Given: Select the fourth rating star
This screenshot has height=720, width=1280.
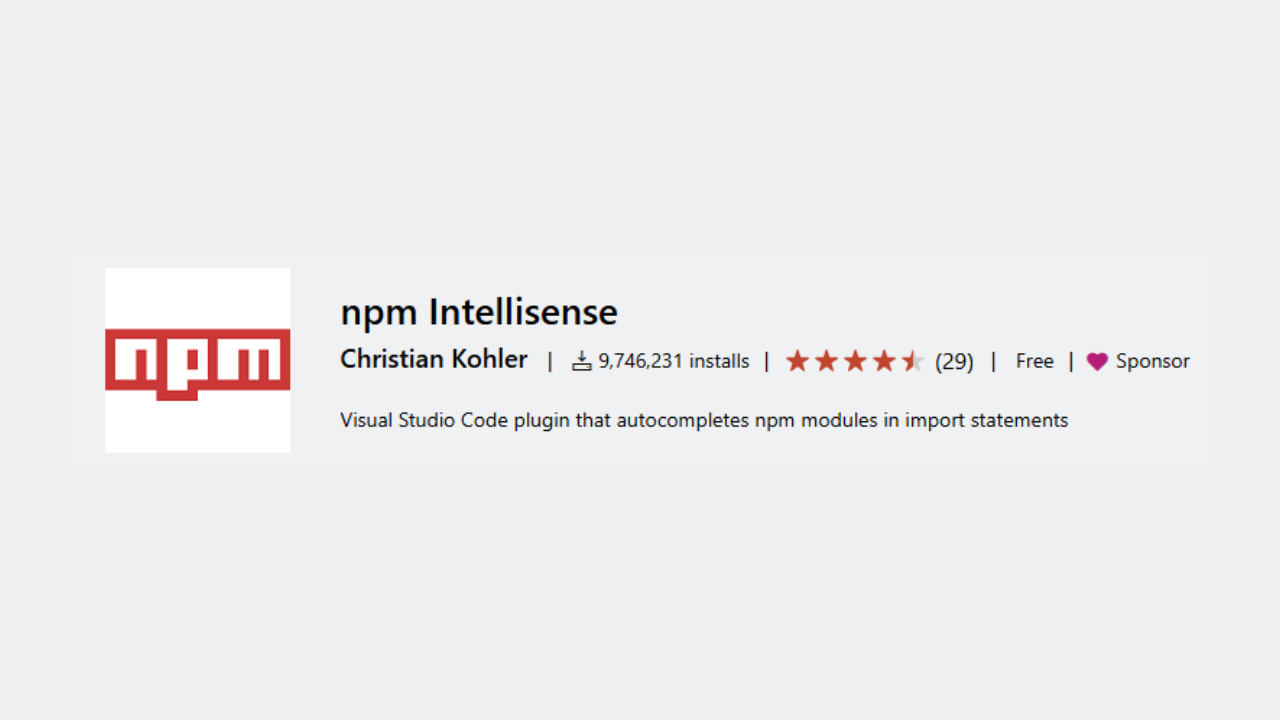Looking at the screenshot, I should click(884, 361).
